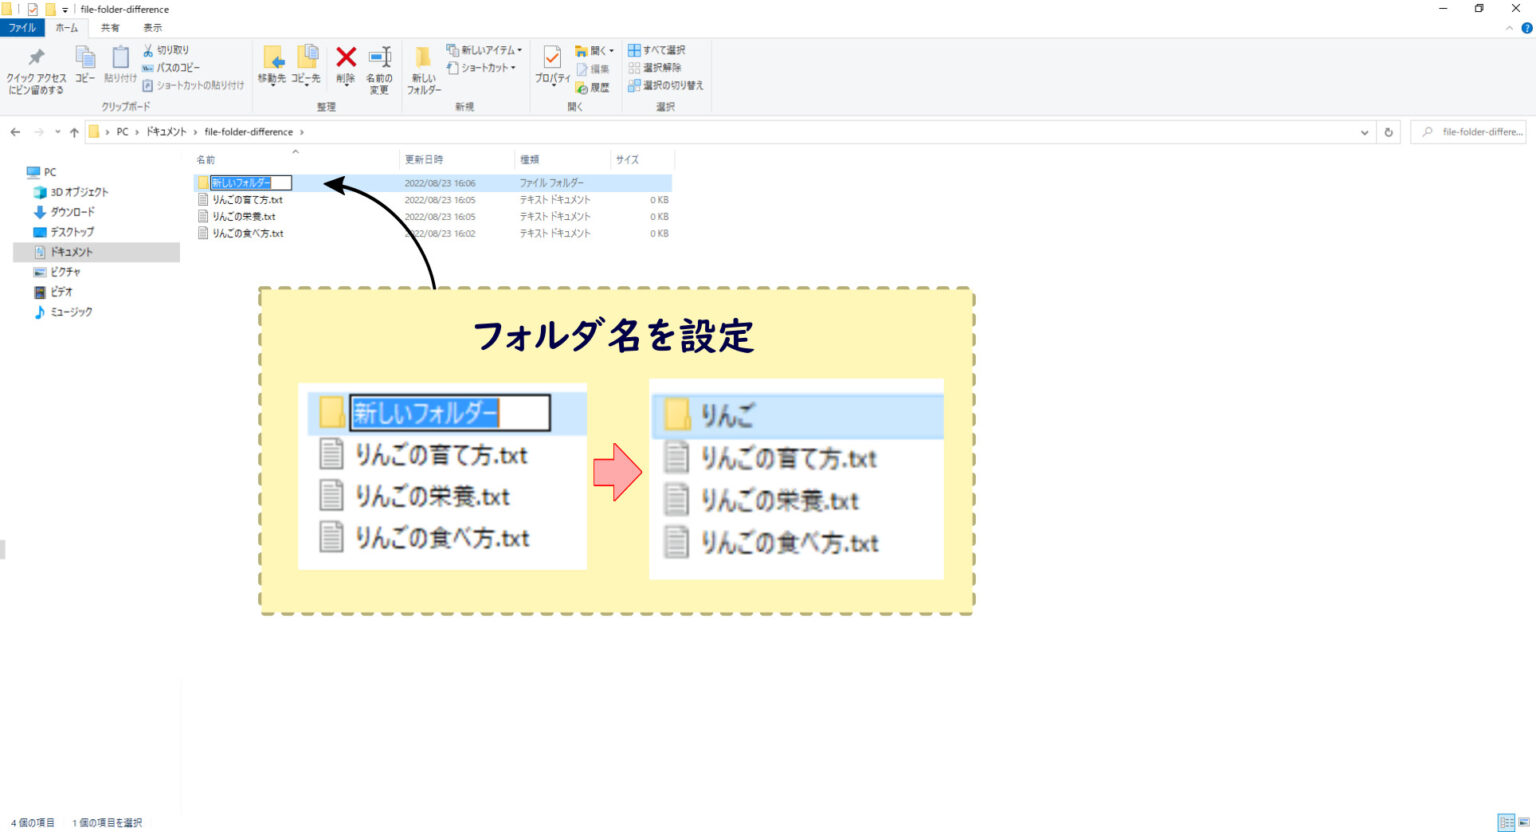The width and height of the screenshot is (1536, 832).
Task: Expand breadcrumb chevron after PC
Action: [x=137, y=132]
